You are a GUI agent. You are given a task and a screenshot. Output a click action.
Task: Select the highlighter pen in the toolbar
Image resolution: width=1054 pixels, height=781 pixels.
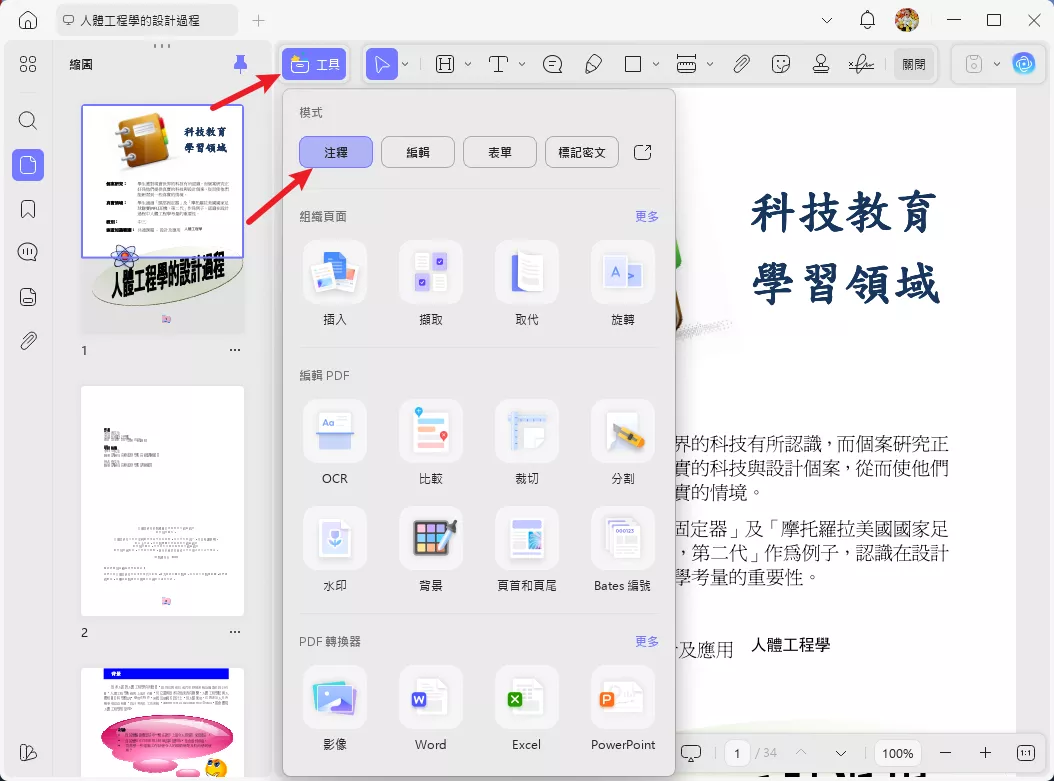coord(594,63)
